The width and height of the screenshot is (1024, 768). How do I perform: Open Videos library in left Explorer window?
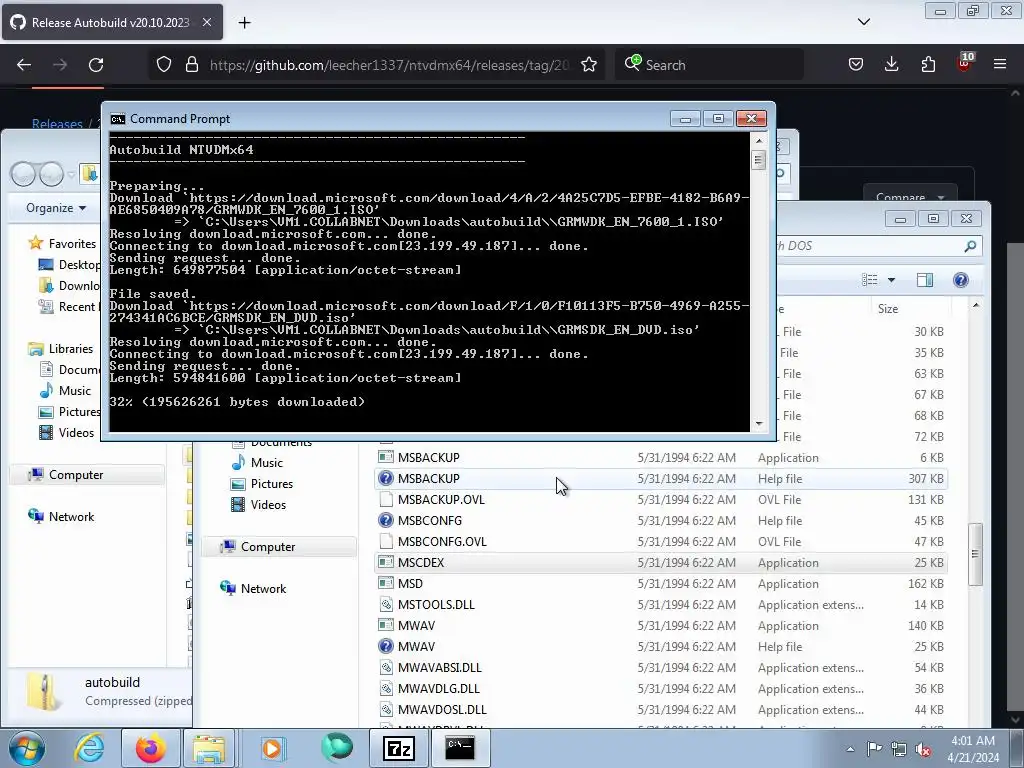point(76,432)
